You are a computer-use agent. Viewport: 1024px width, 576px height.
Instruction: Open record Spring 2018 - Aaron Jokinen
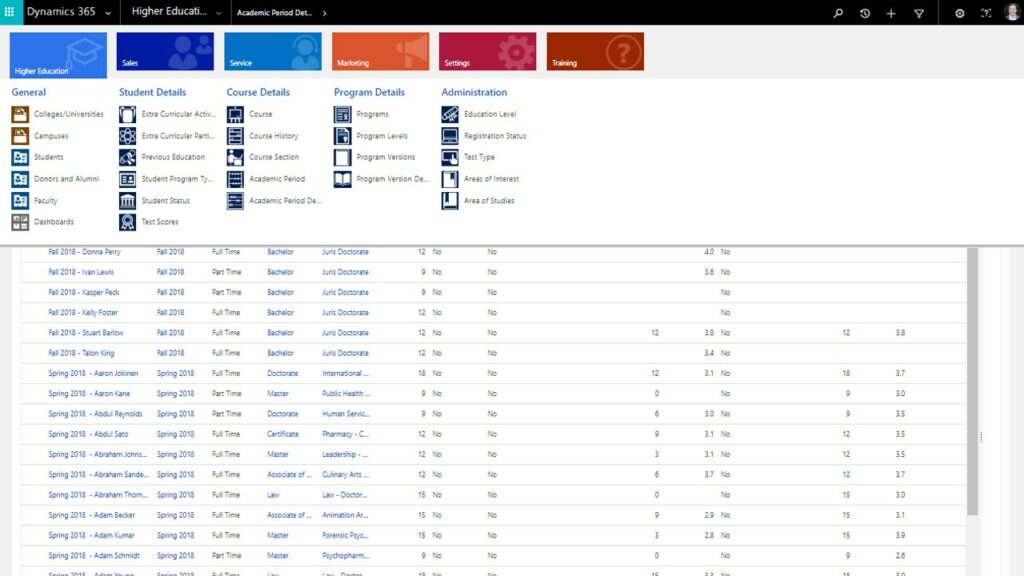coord(93,373)
